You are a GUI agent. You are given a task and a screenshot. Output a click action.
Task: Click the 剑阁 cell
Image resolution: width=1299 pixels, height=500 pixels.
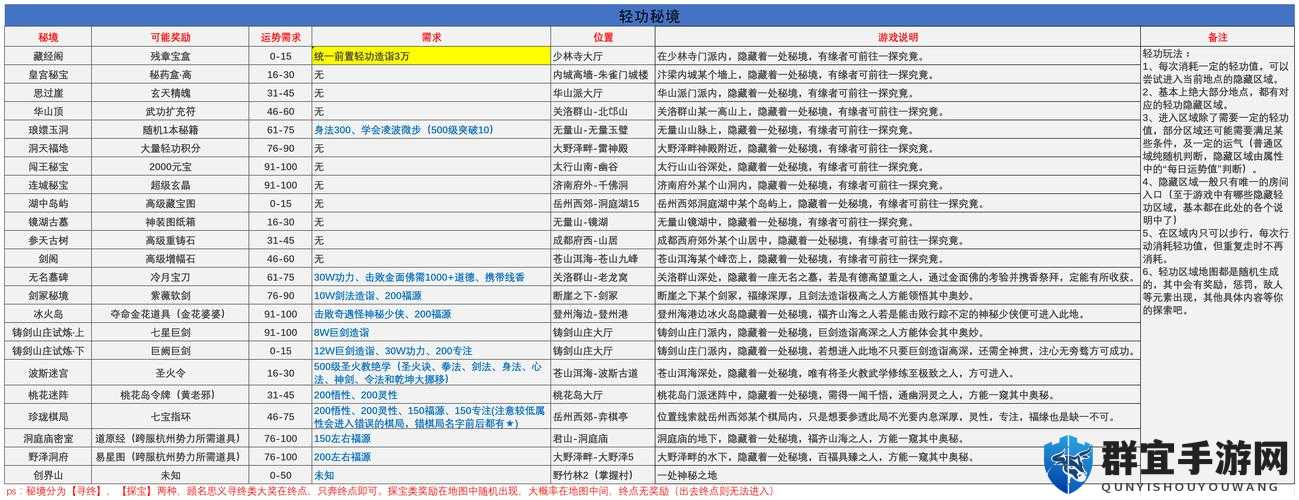pyautogui.click(x=49, y=259)
